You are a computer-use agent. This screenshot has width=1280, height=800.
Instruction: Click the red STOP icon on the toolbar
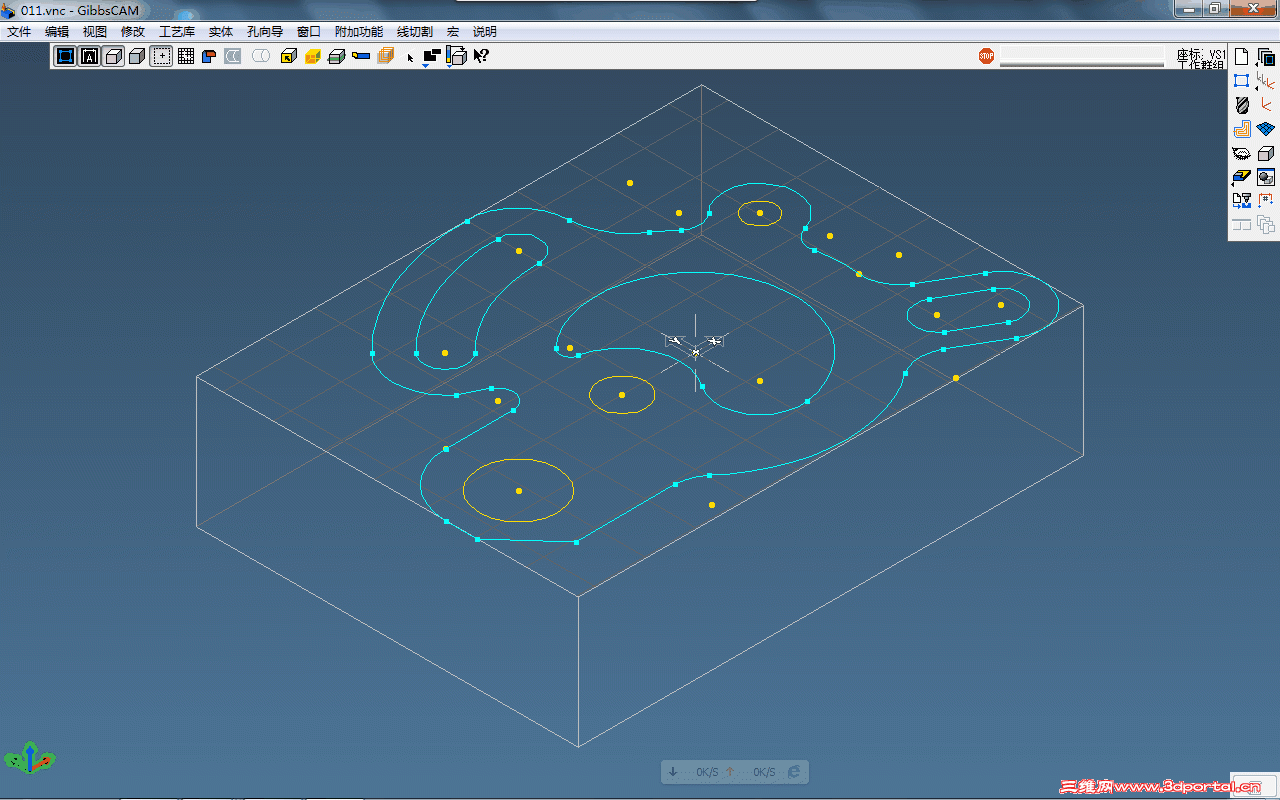tap(986, 57)
